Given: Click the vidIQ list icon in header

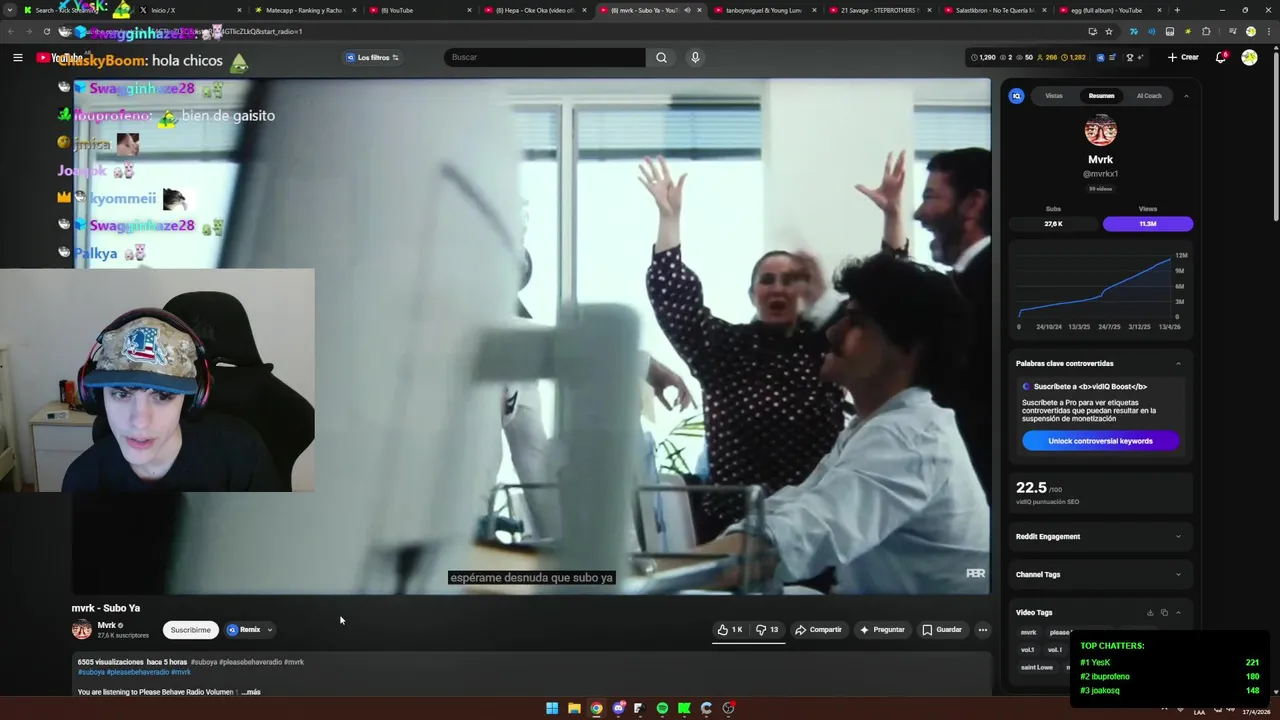Looking at the screenshot, I should point(1112,57).
